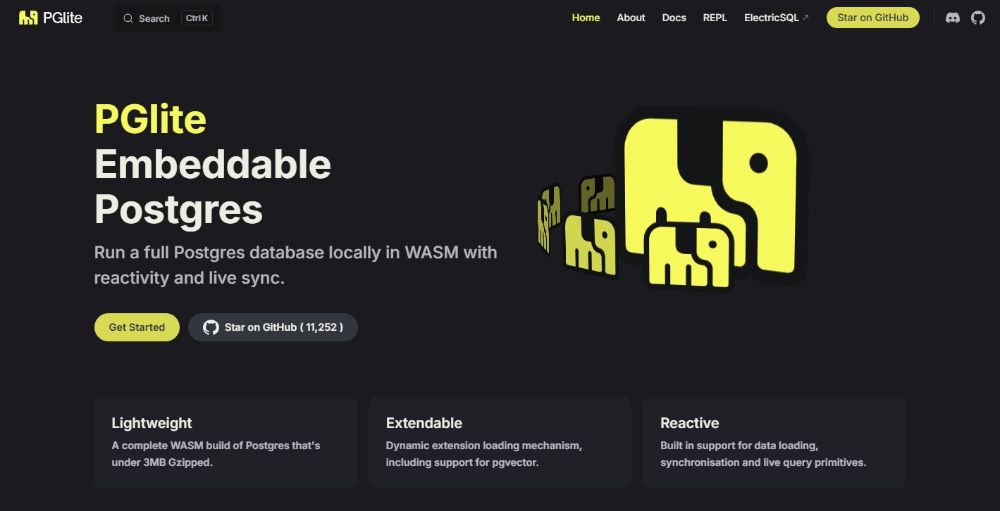1000x511 pixels.
Task: Go to Home nav item
Action: pos(585,18)
